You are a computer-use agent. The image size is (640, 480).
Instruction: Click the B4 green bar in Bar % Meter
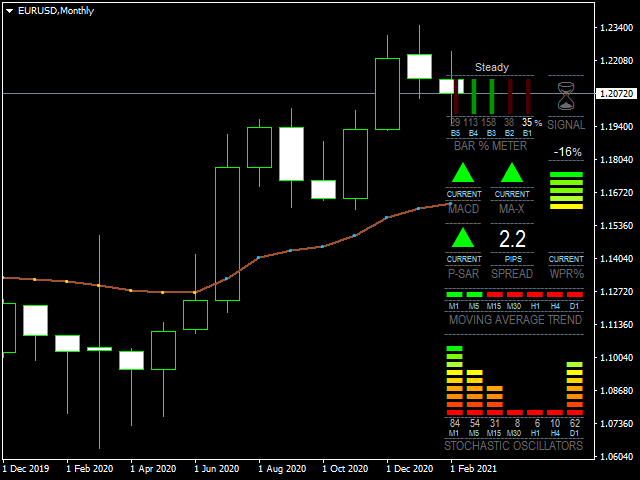pos(473,97)
